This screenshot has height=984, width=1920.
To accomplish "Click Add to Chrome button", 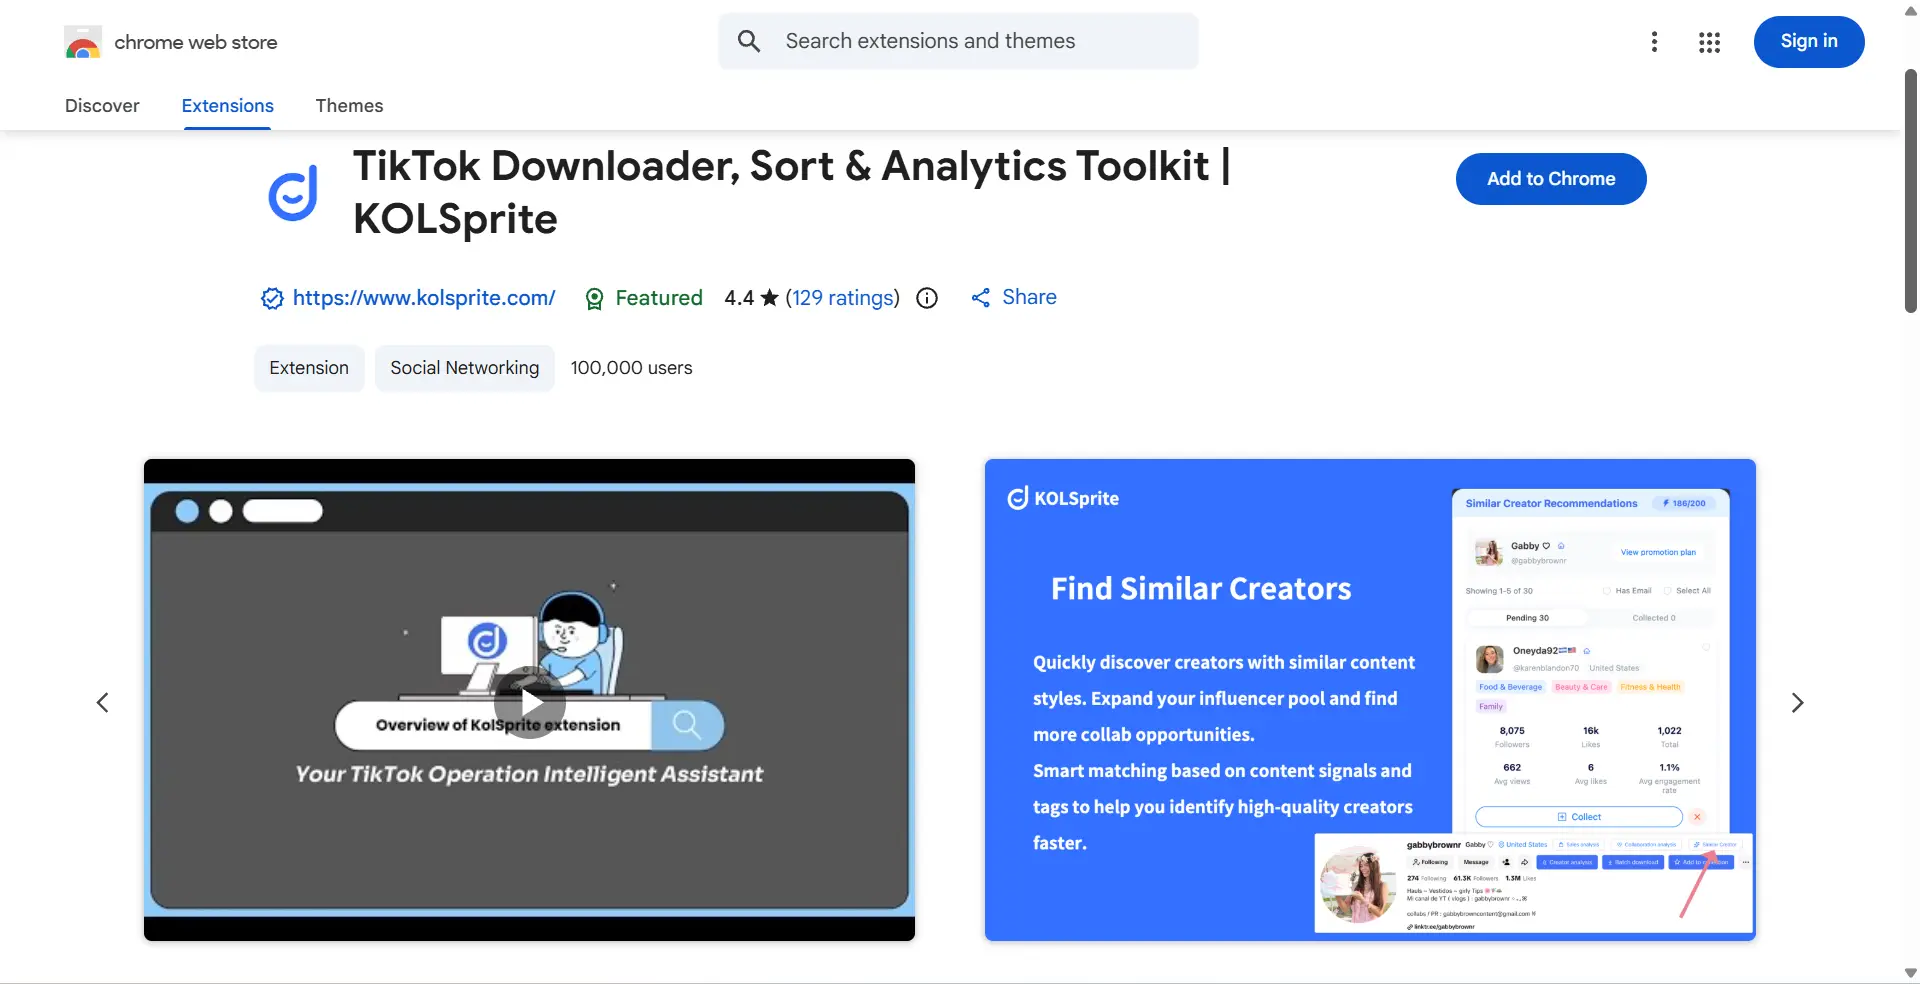I will point(1550,179).
